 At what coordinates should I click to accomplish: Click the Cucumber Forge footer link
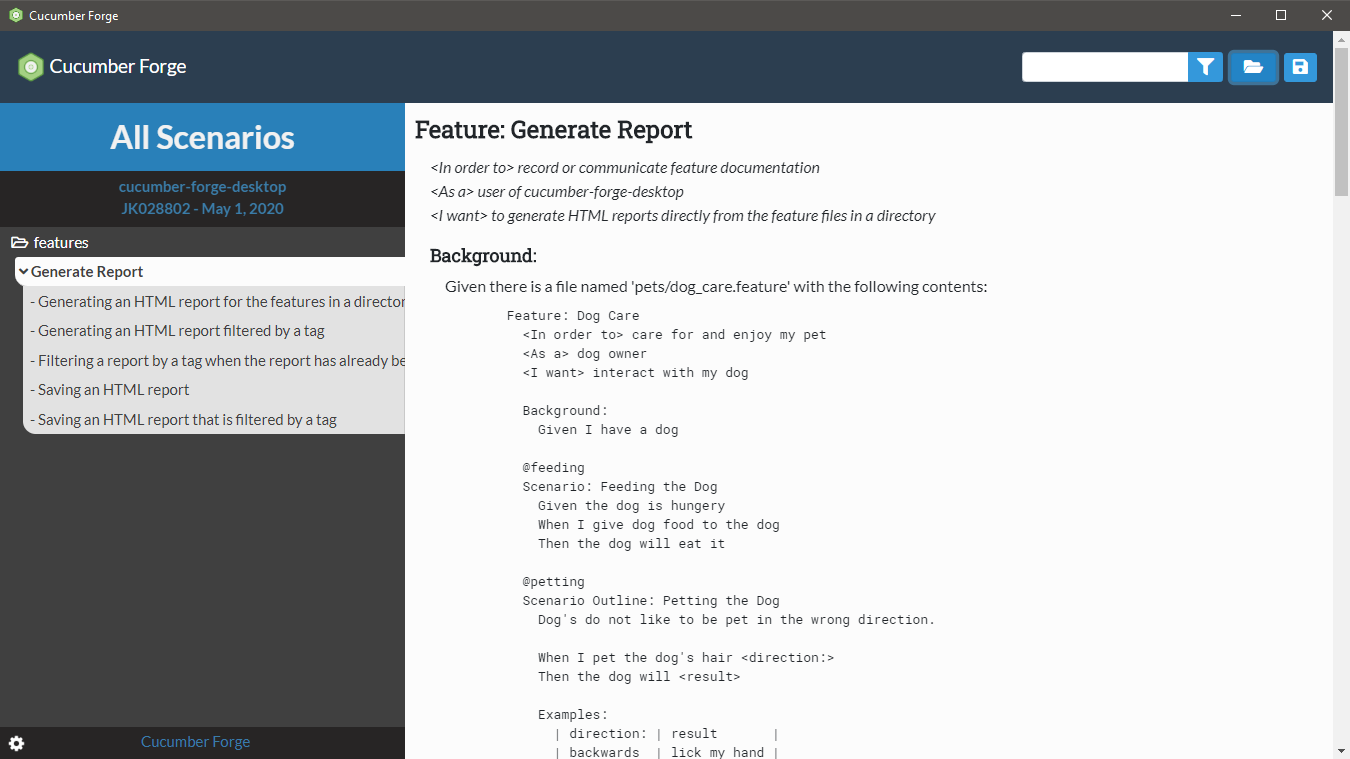click(196, 742)
